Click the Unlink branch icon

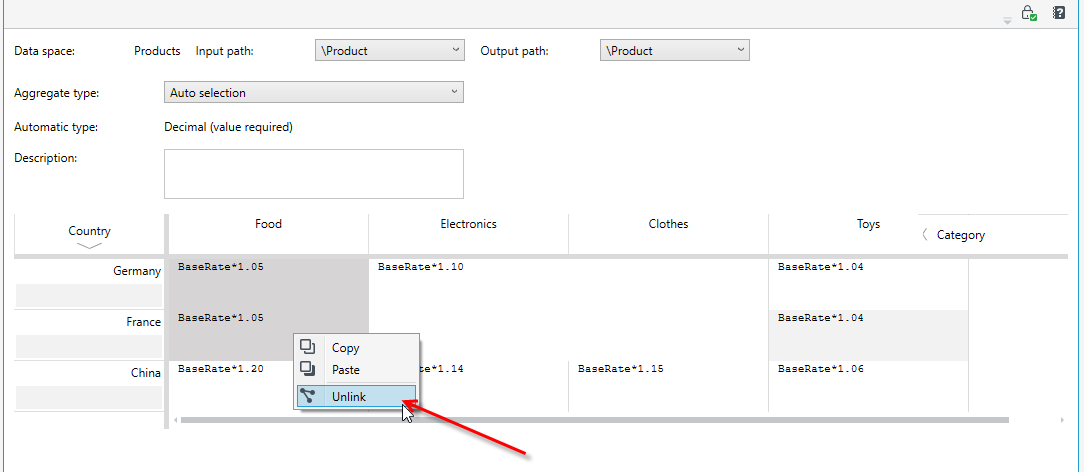pyautogui.click(x=308, y=396)
